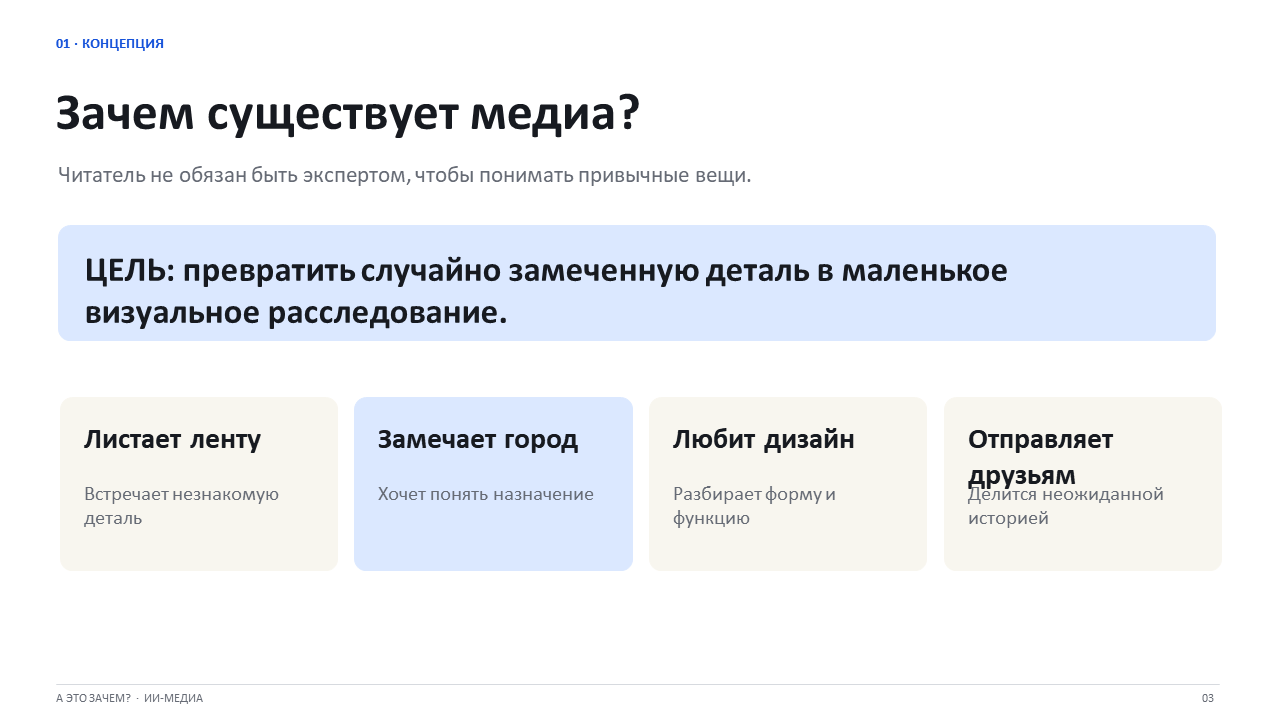Select the text "Хочет понять назначение"
The height and width of the screenshot is (720, 1280).
(486, 494)
